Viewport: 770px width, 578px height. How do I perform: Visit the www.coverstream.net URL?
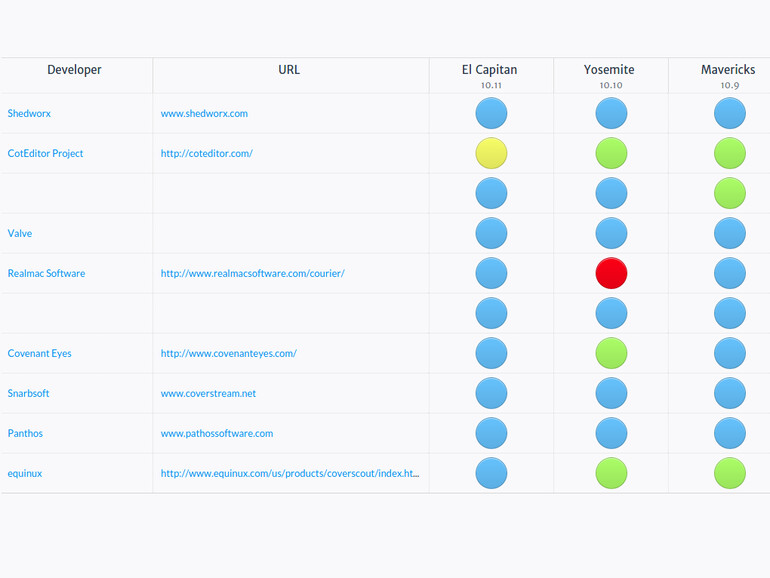pyautogui.click(x=208, y=393)
